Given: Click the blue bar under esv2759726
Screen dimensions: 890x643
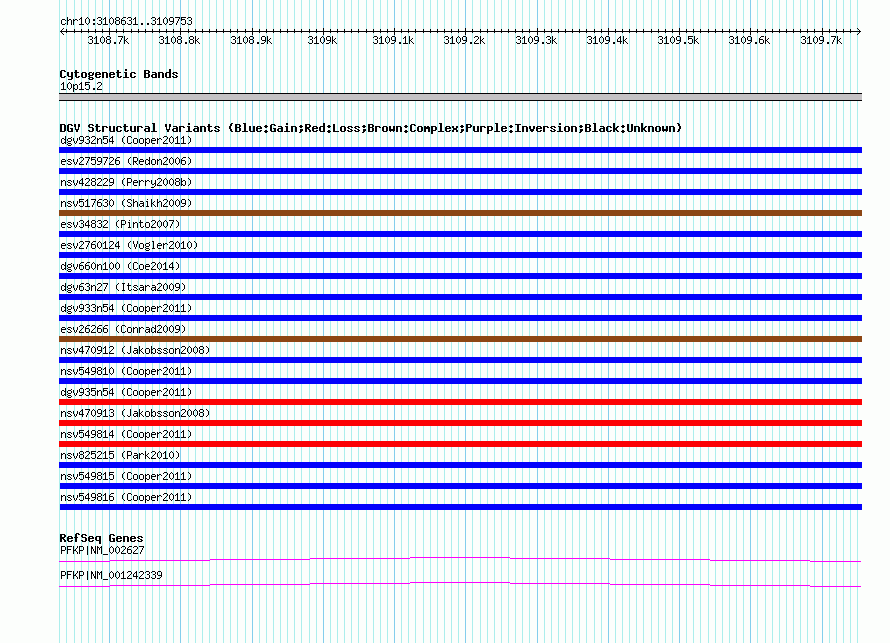Looking at the screenshot, I should tap(460, 171).
